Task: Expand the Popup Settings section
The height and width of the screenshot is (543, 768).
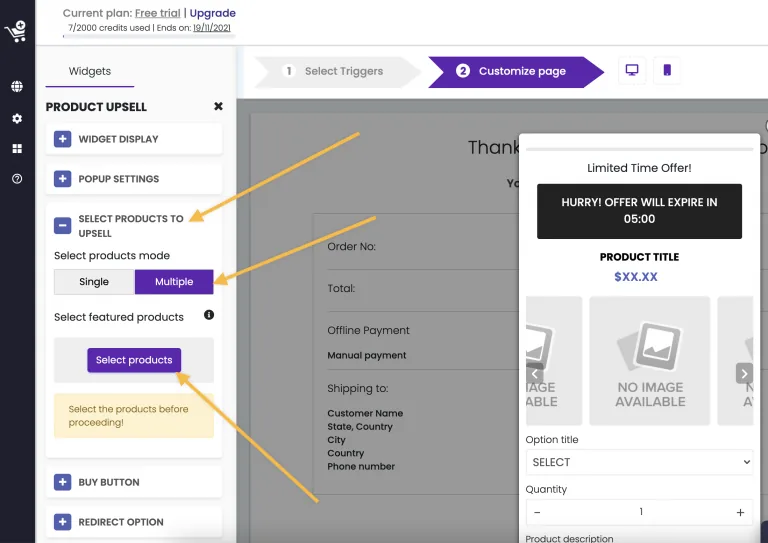Action: (134, 179)
